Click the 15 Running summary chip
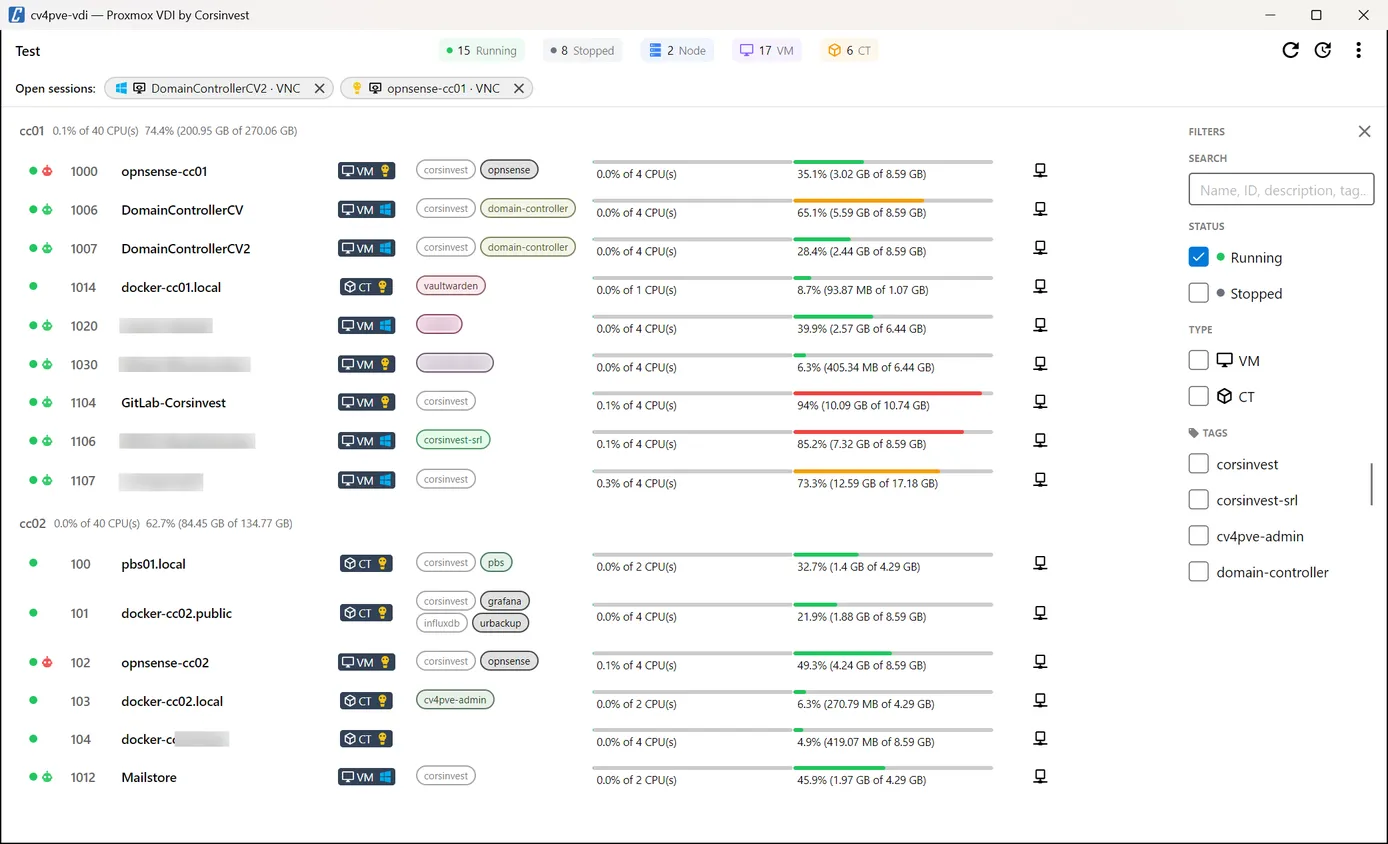The width and height of the screenshot is (1388, 844). point(481,50)
